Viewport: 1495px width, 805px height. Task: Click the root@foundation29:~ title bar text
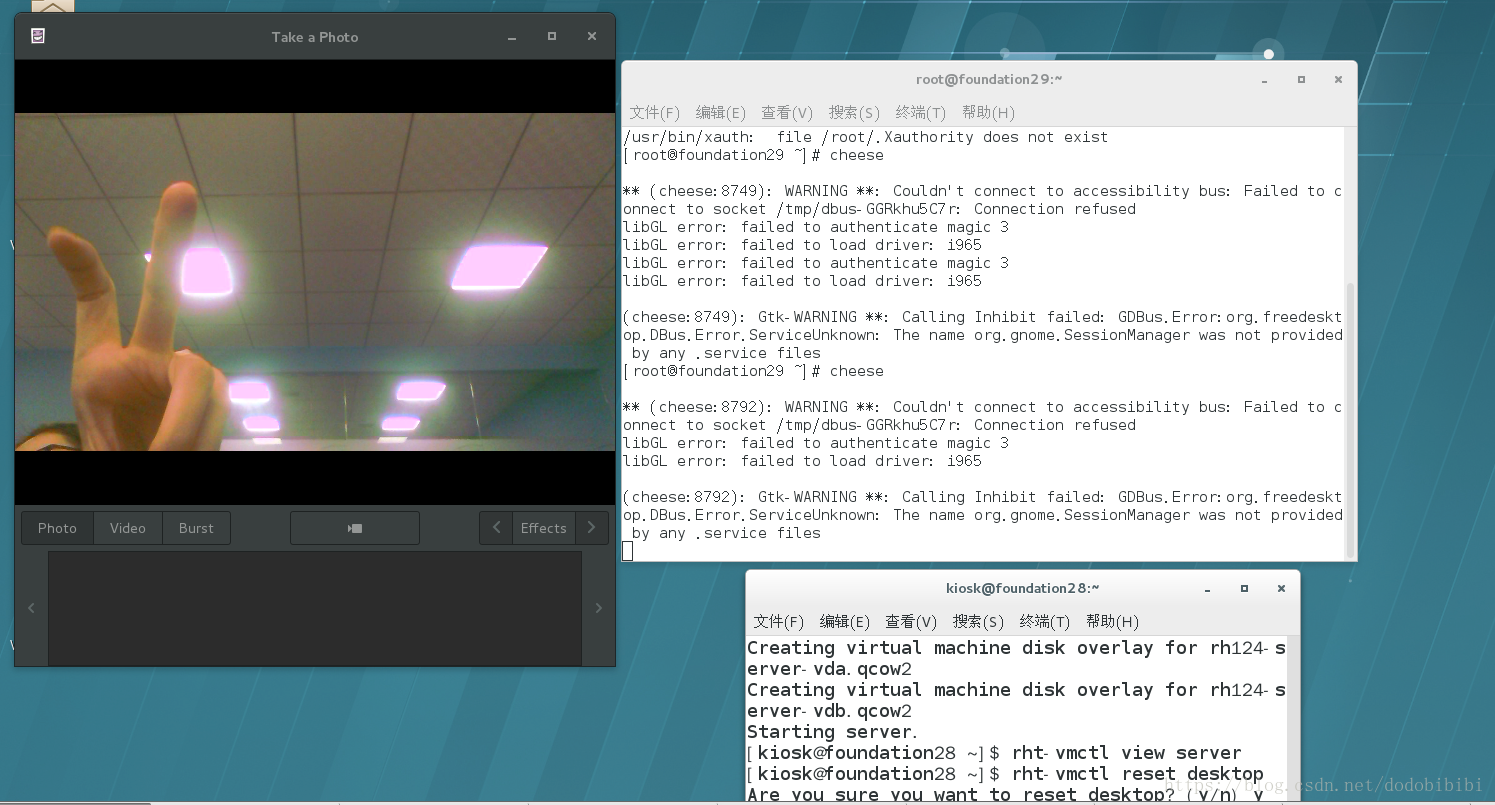click(x=989, y=79)
